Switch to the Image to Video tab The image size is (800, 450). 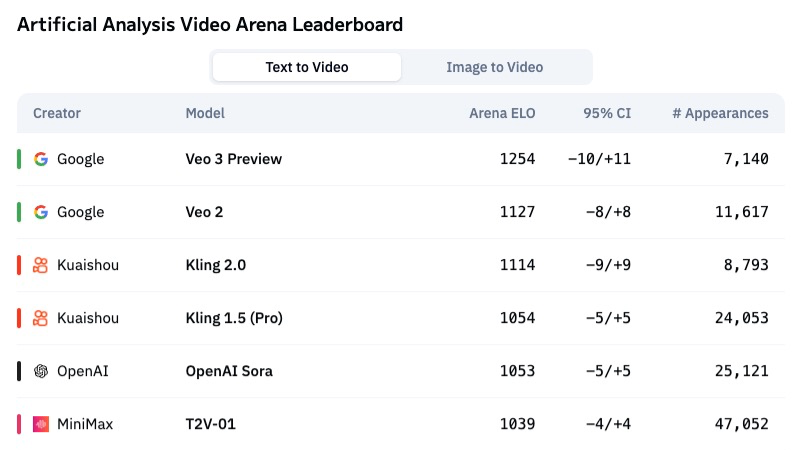[494, 67]
